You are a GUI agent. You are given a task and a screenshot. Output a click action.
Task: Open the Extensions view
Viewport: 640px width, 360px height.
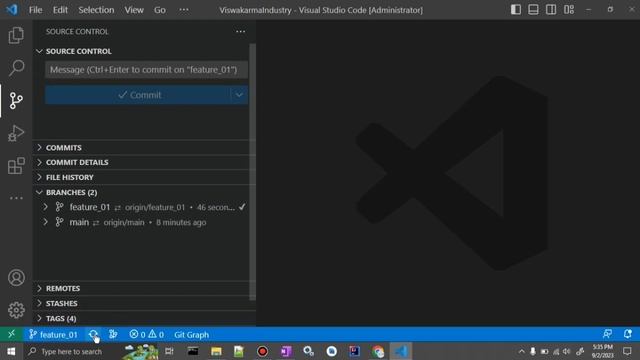click(x=16, y=166)
